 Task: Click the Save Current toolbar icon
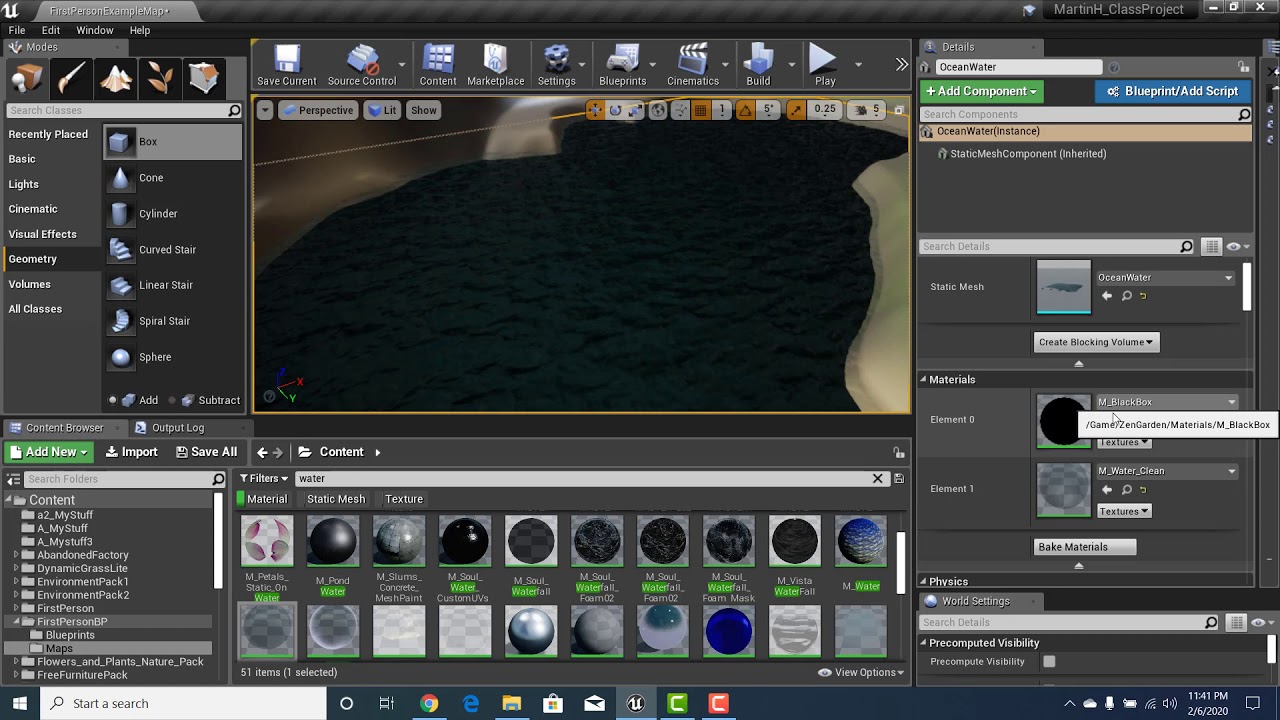point(287,66)
